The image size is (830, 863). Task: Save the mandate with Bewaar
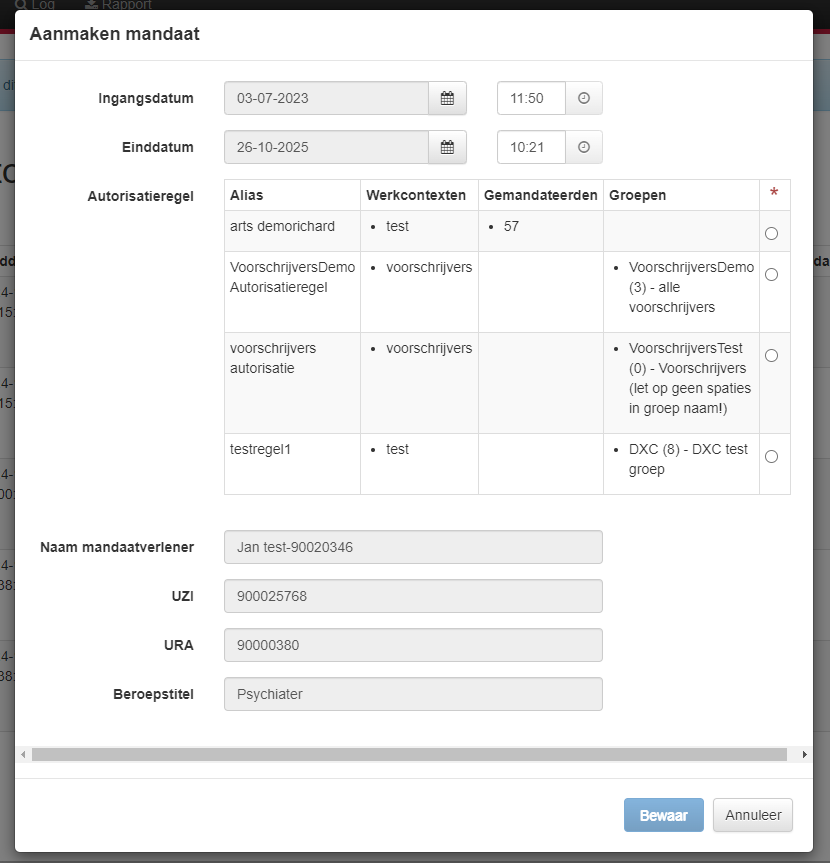click(x=663, y=815)
